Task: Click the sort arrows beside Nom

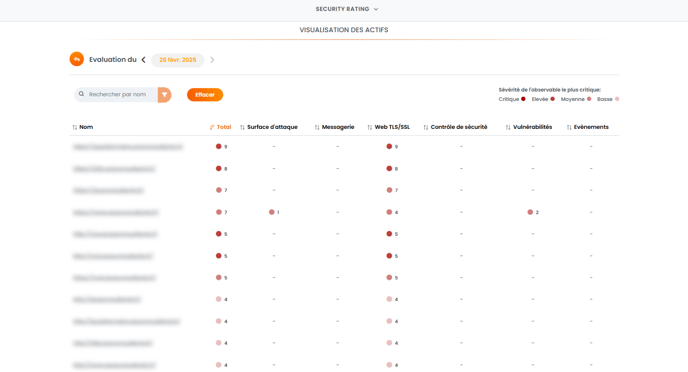Action: point(75,127)
